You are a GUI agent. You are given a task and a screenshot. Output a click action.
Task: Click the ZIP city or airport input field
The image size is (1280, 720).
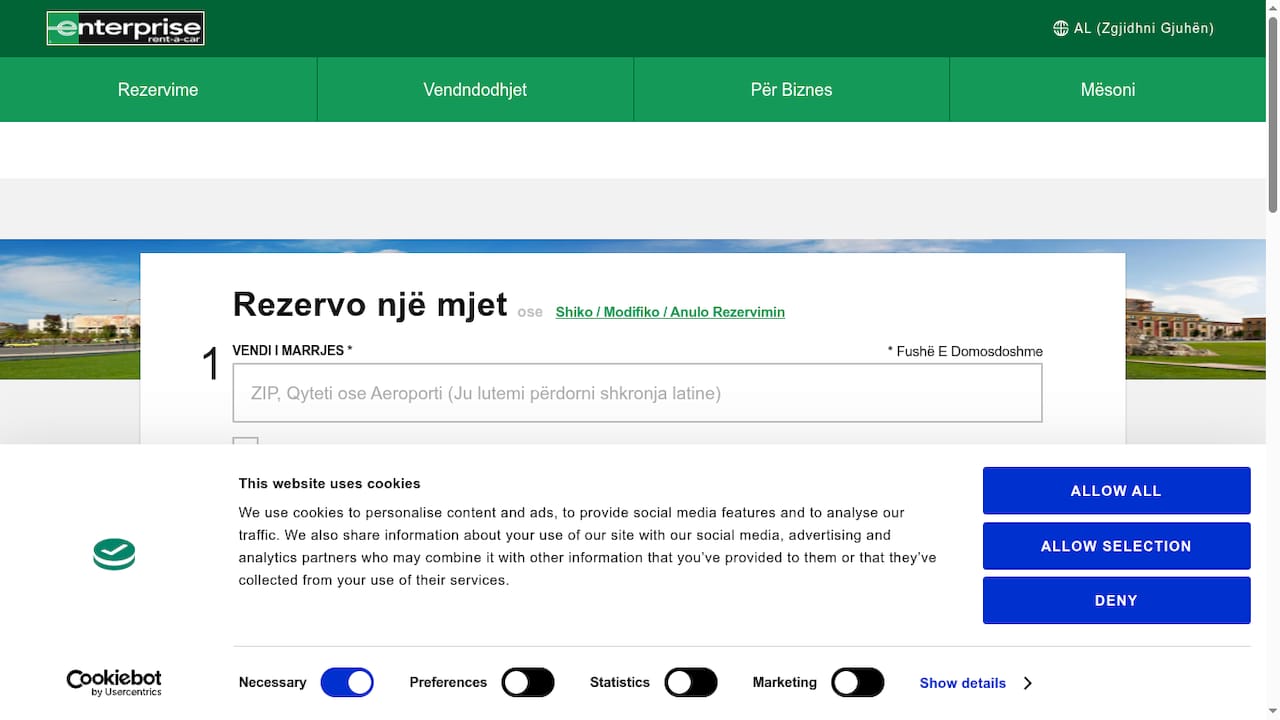(x=637, y=392)
